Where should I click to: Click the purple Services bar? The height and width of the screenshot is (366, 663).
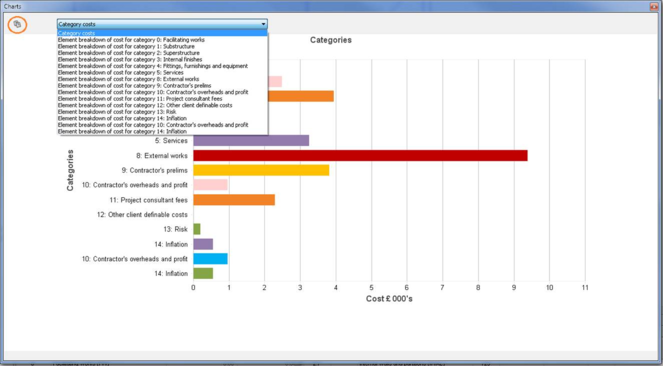[x=251, y=141]
